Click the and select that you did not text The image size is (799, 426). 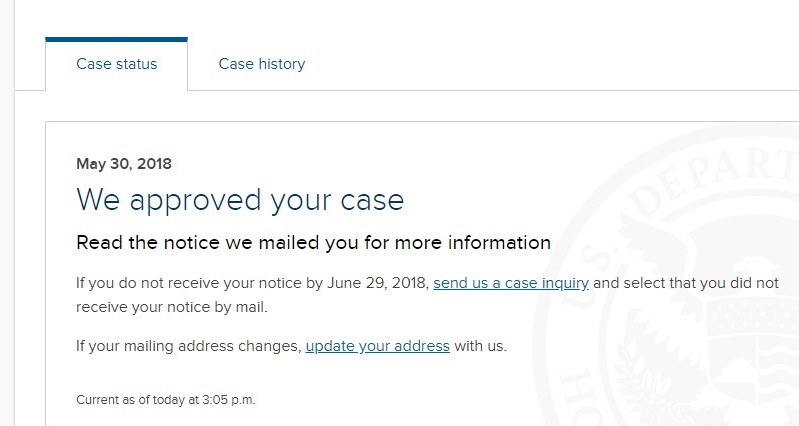coord(686,283)
